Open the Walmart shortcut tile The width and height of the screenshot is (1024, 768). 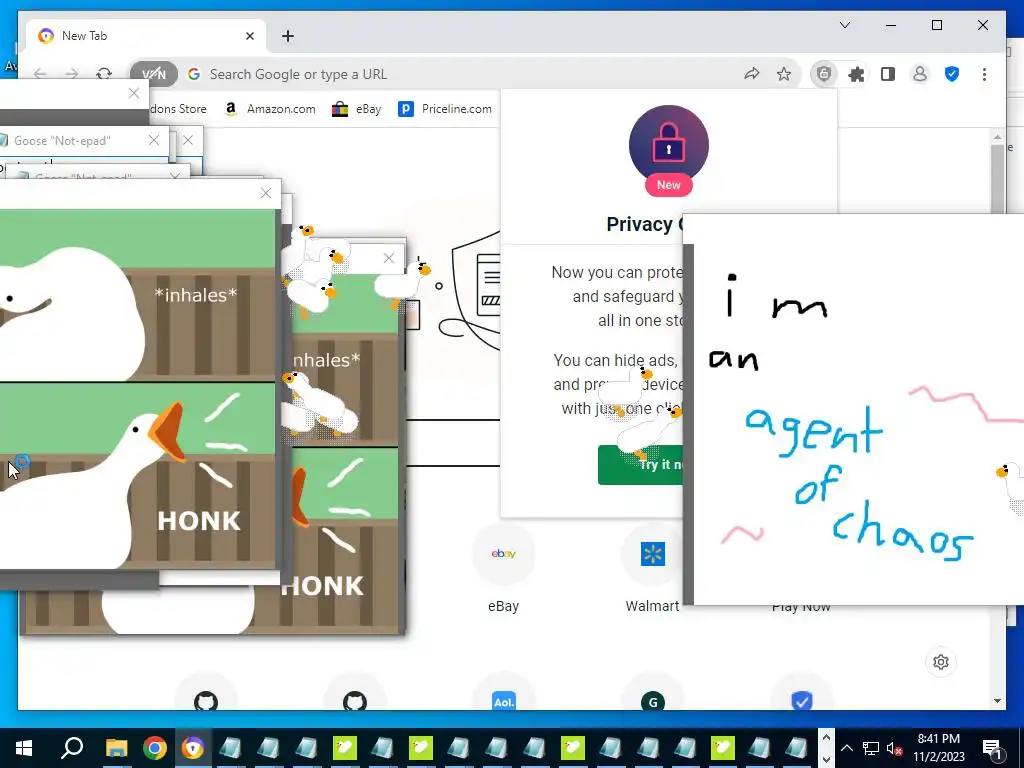(652, 569)
